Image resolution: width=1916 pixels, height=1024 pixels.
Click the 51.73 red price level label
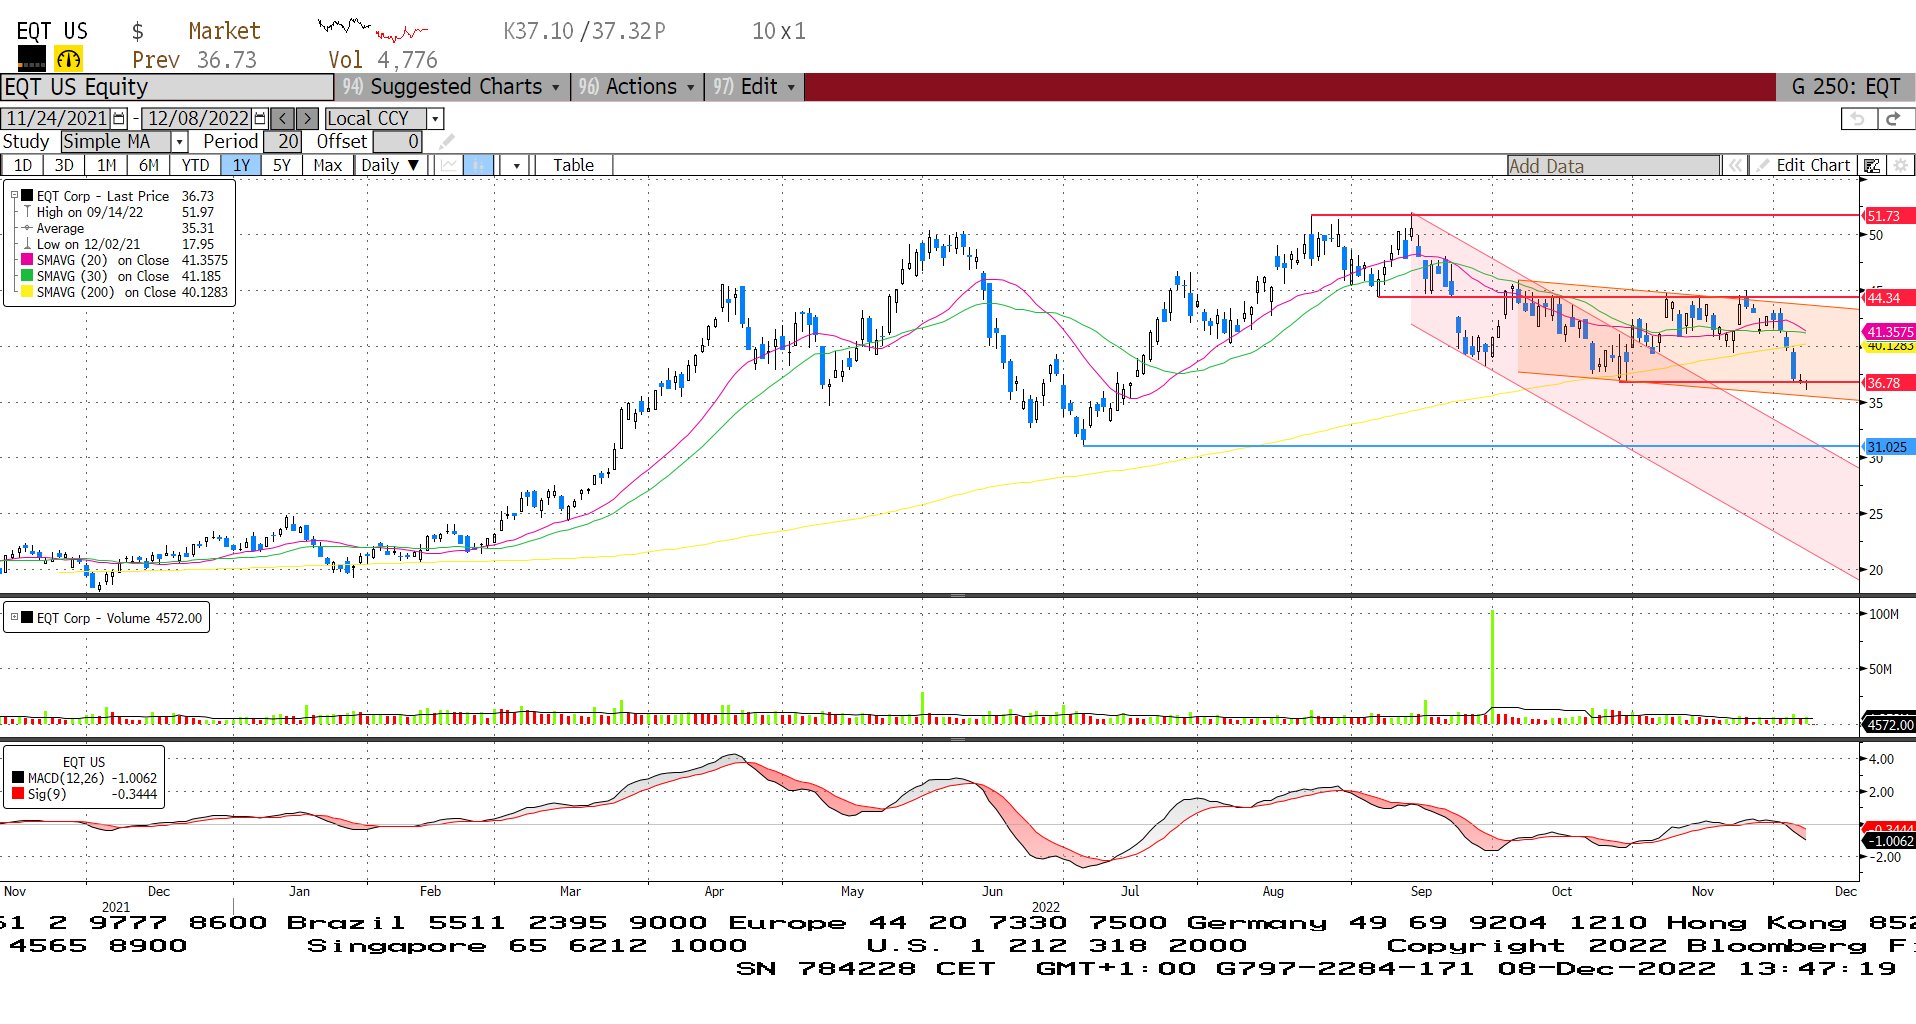point(1888,216)
